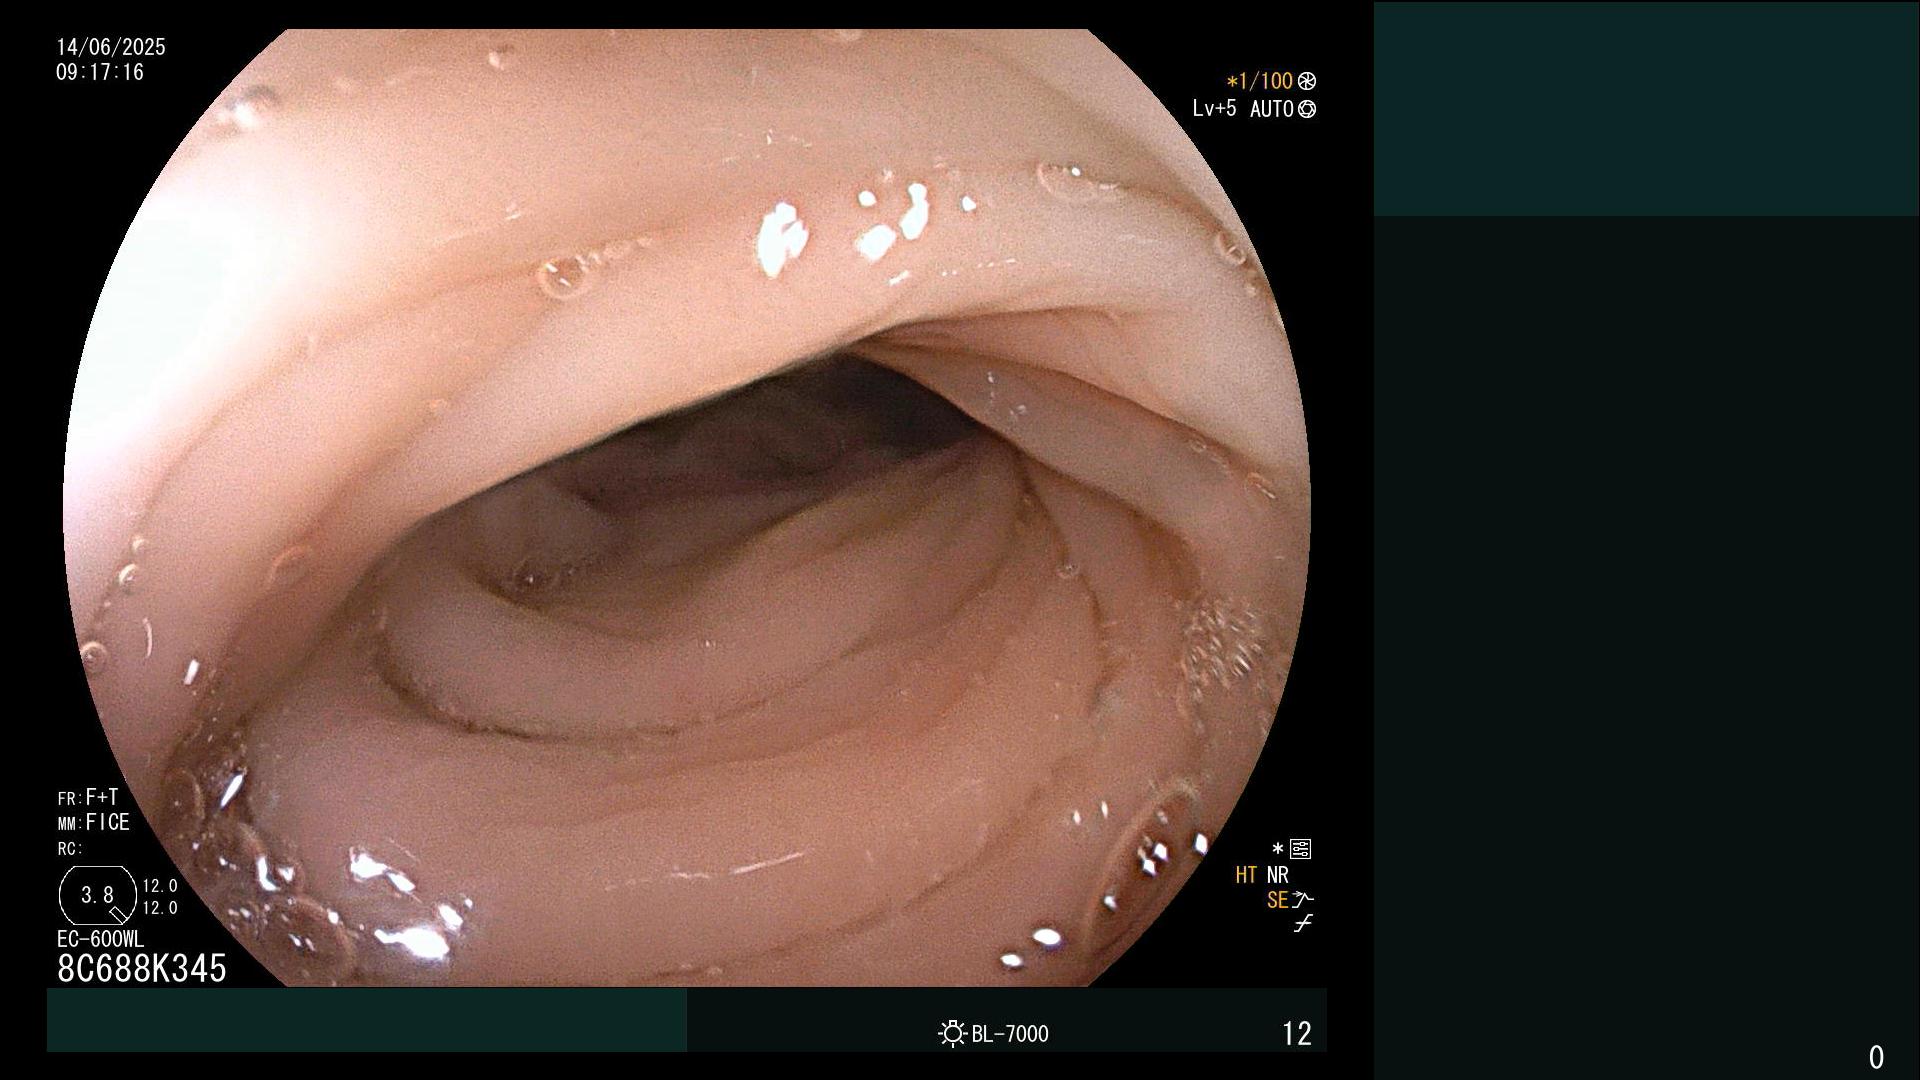Viewport: 1920px width, 1080px height.
Task: Click the settings panel icon above NR
Action: tap(1300, 849)
